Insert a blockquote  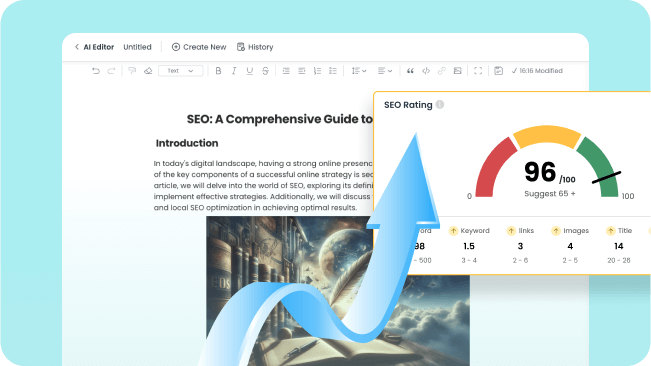(410, 71)
